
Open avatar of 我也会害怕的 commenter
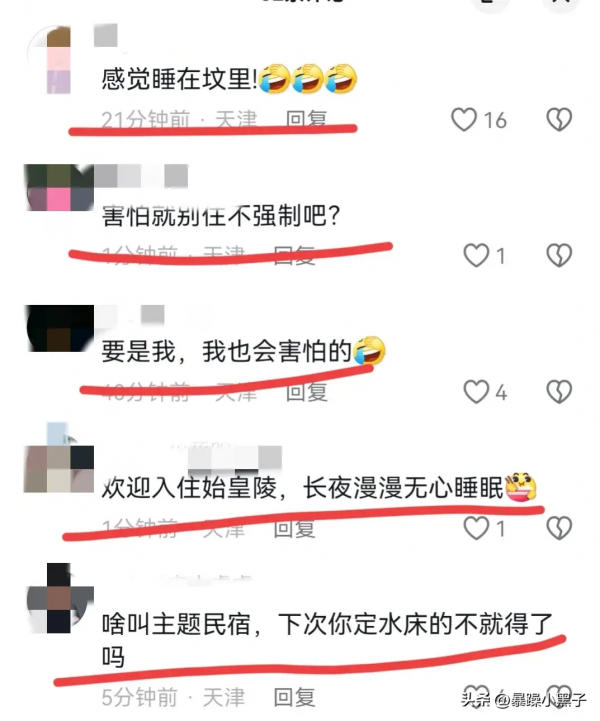[x=60, y=328]
